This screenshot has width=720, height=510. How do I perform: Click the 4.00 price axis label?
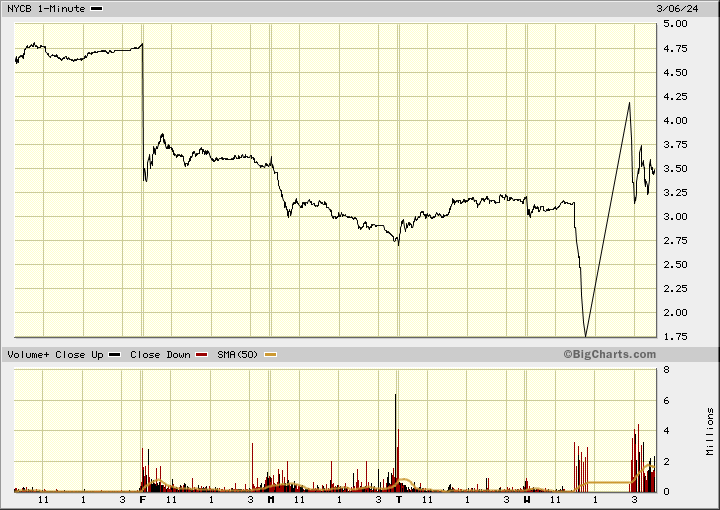click(675, 121)
